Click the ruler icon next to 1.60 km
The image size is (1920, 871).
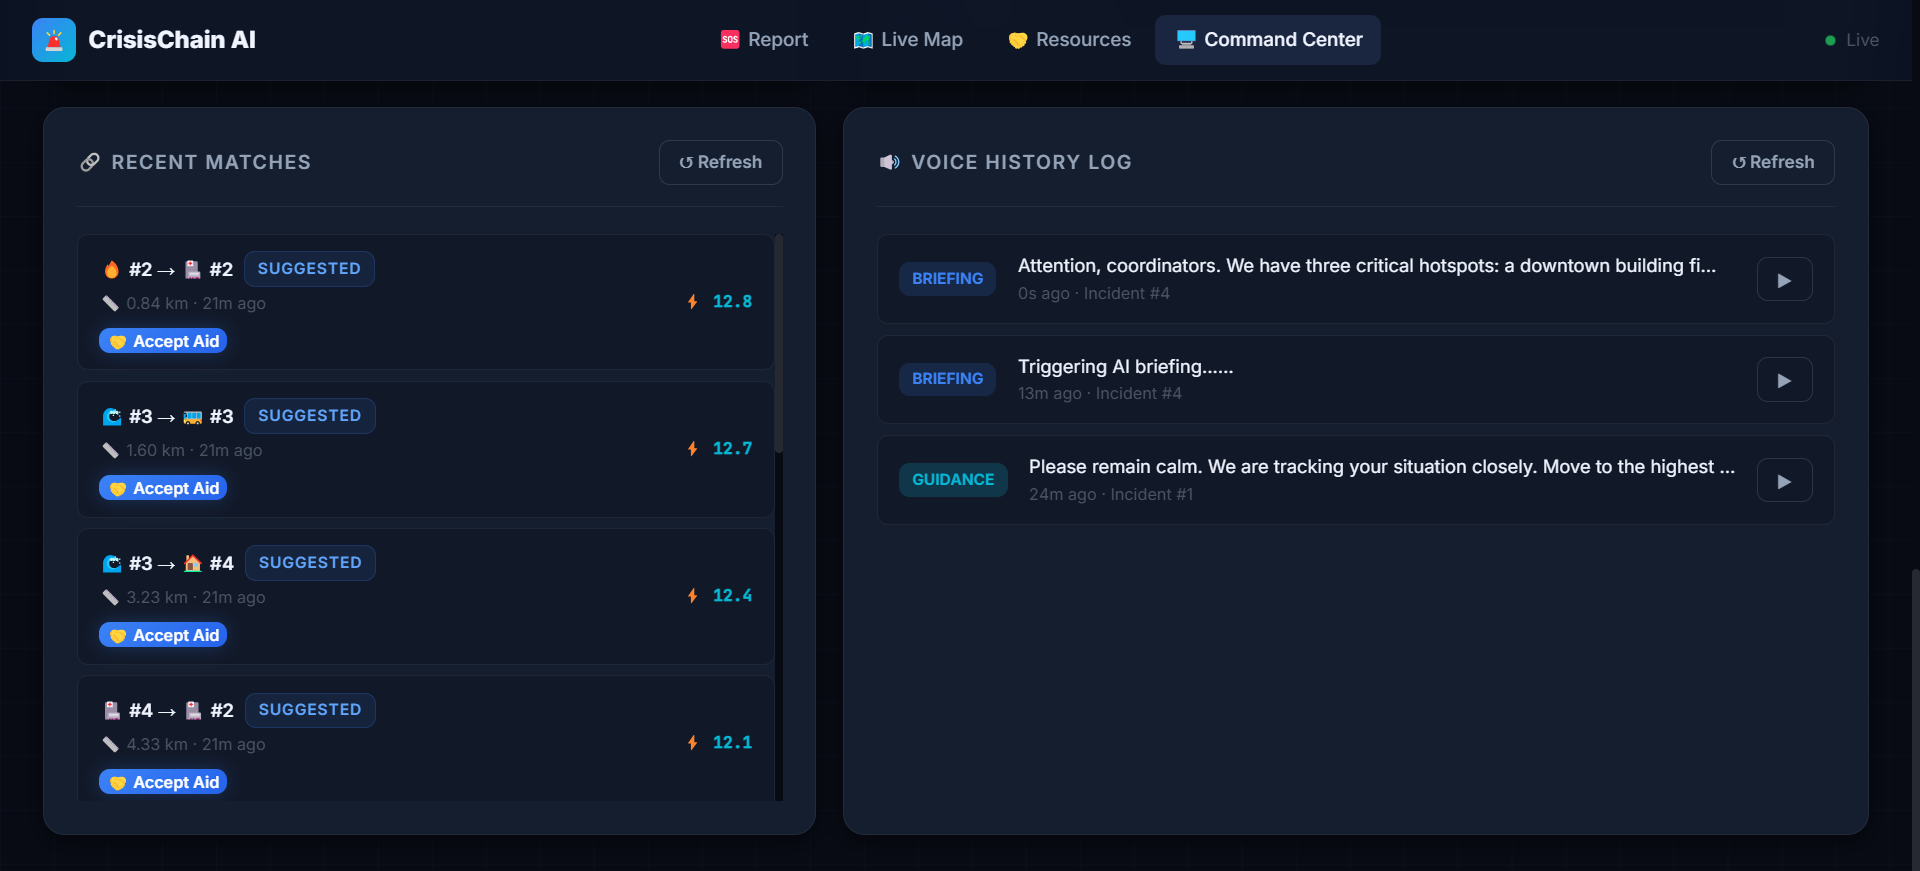tap(111, 451)
